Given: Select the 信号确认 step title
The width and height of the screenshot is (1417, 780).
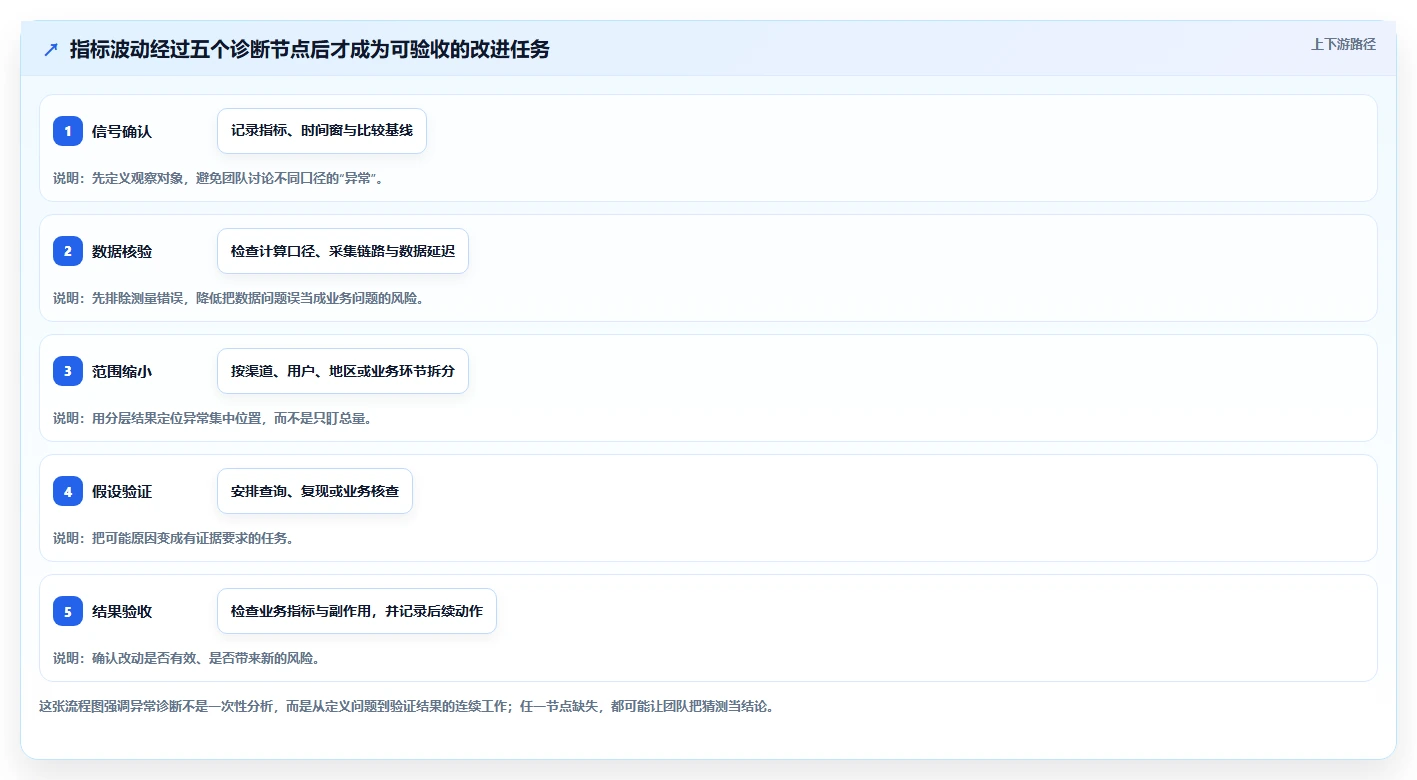Looking at the screenshot, I should [122, 131].
